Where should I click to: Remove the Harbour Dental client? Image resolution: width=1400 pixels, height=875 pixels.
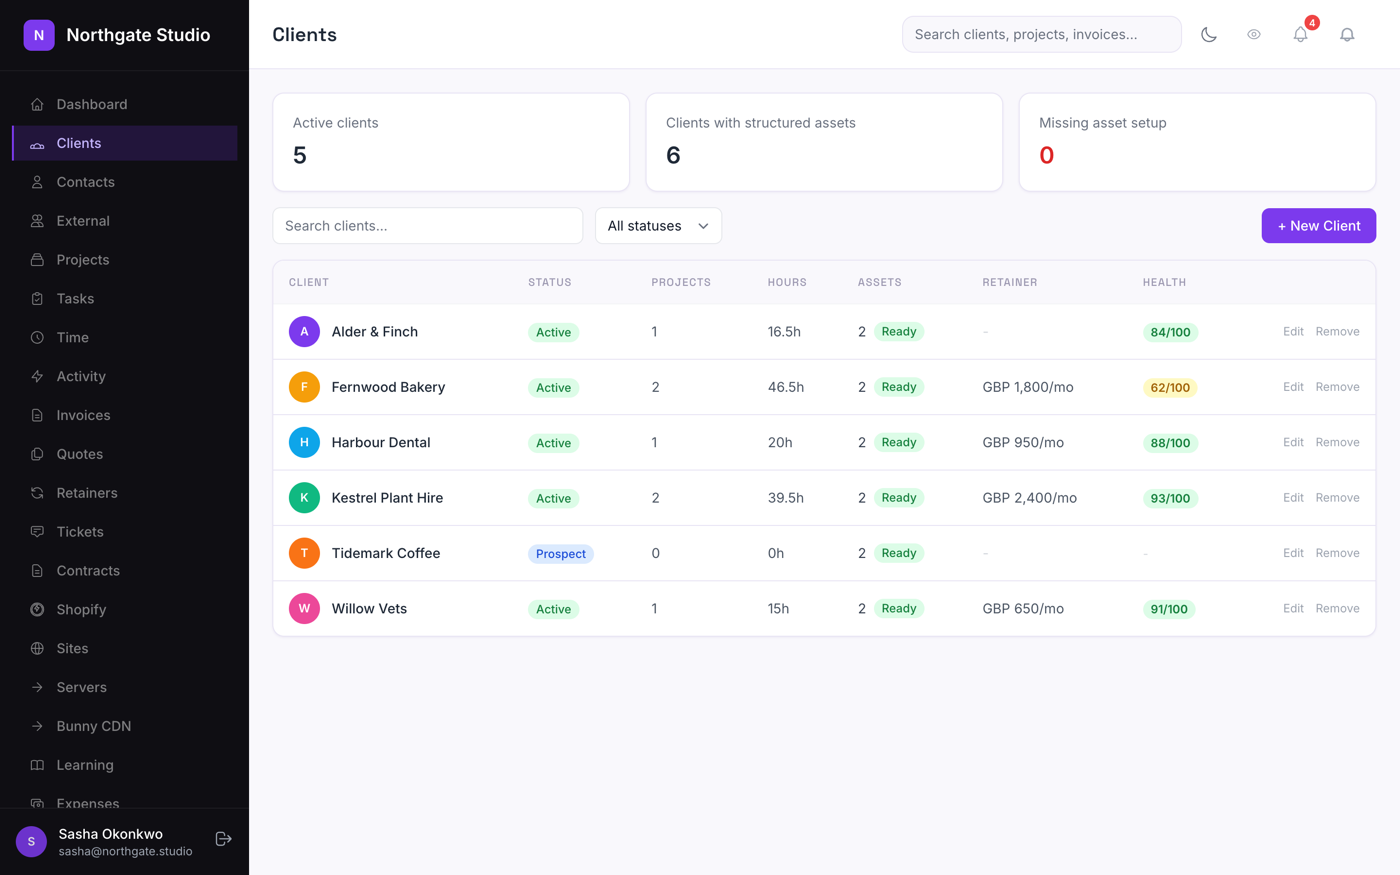click(1337, 442)
